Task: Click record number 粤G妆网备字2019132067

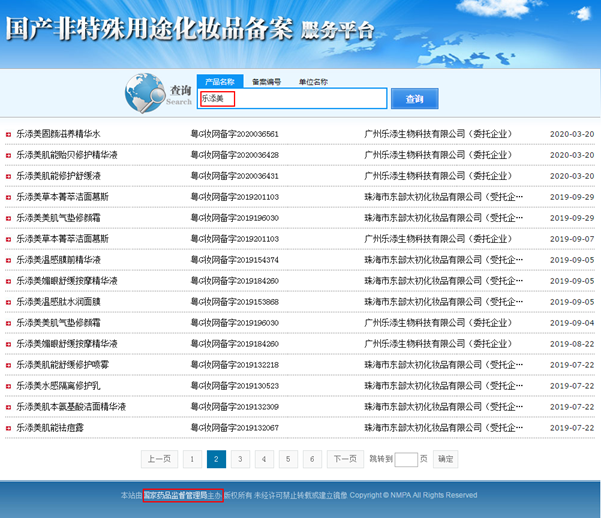Action: tap(235, 428)
